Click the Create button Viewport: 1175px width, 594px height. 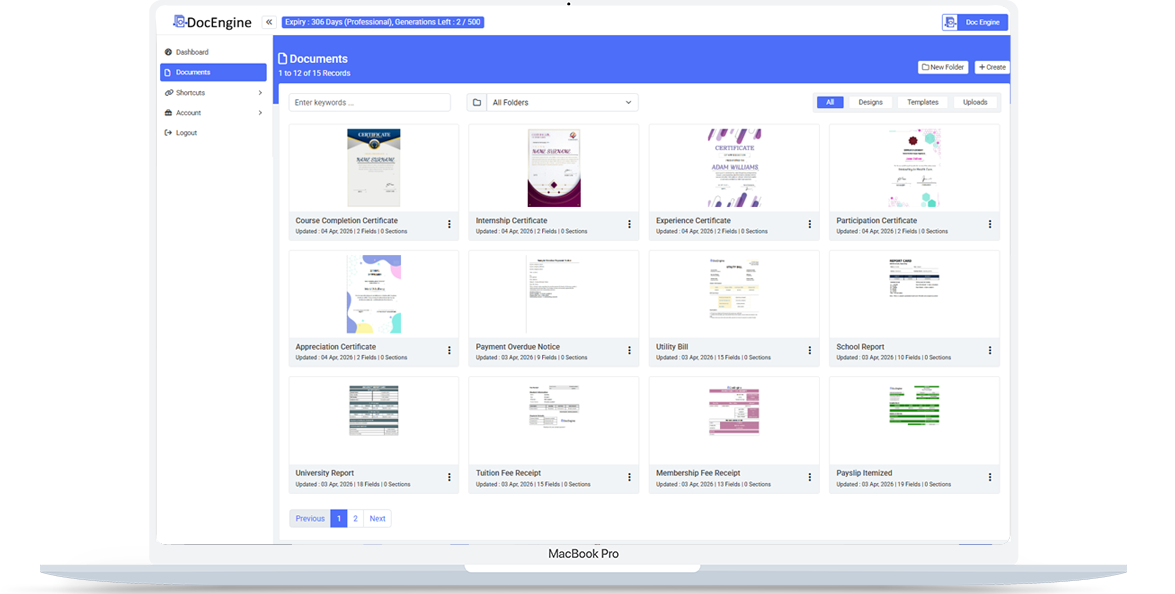point(992,67)
